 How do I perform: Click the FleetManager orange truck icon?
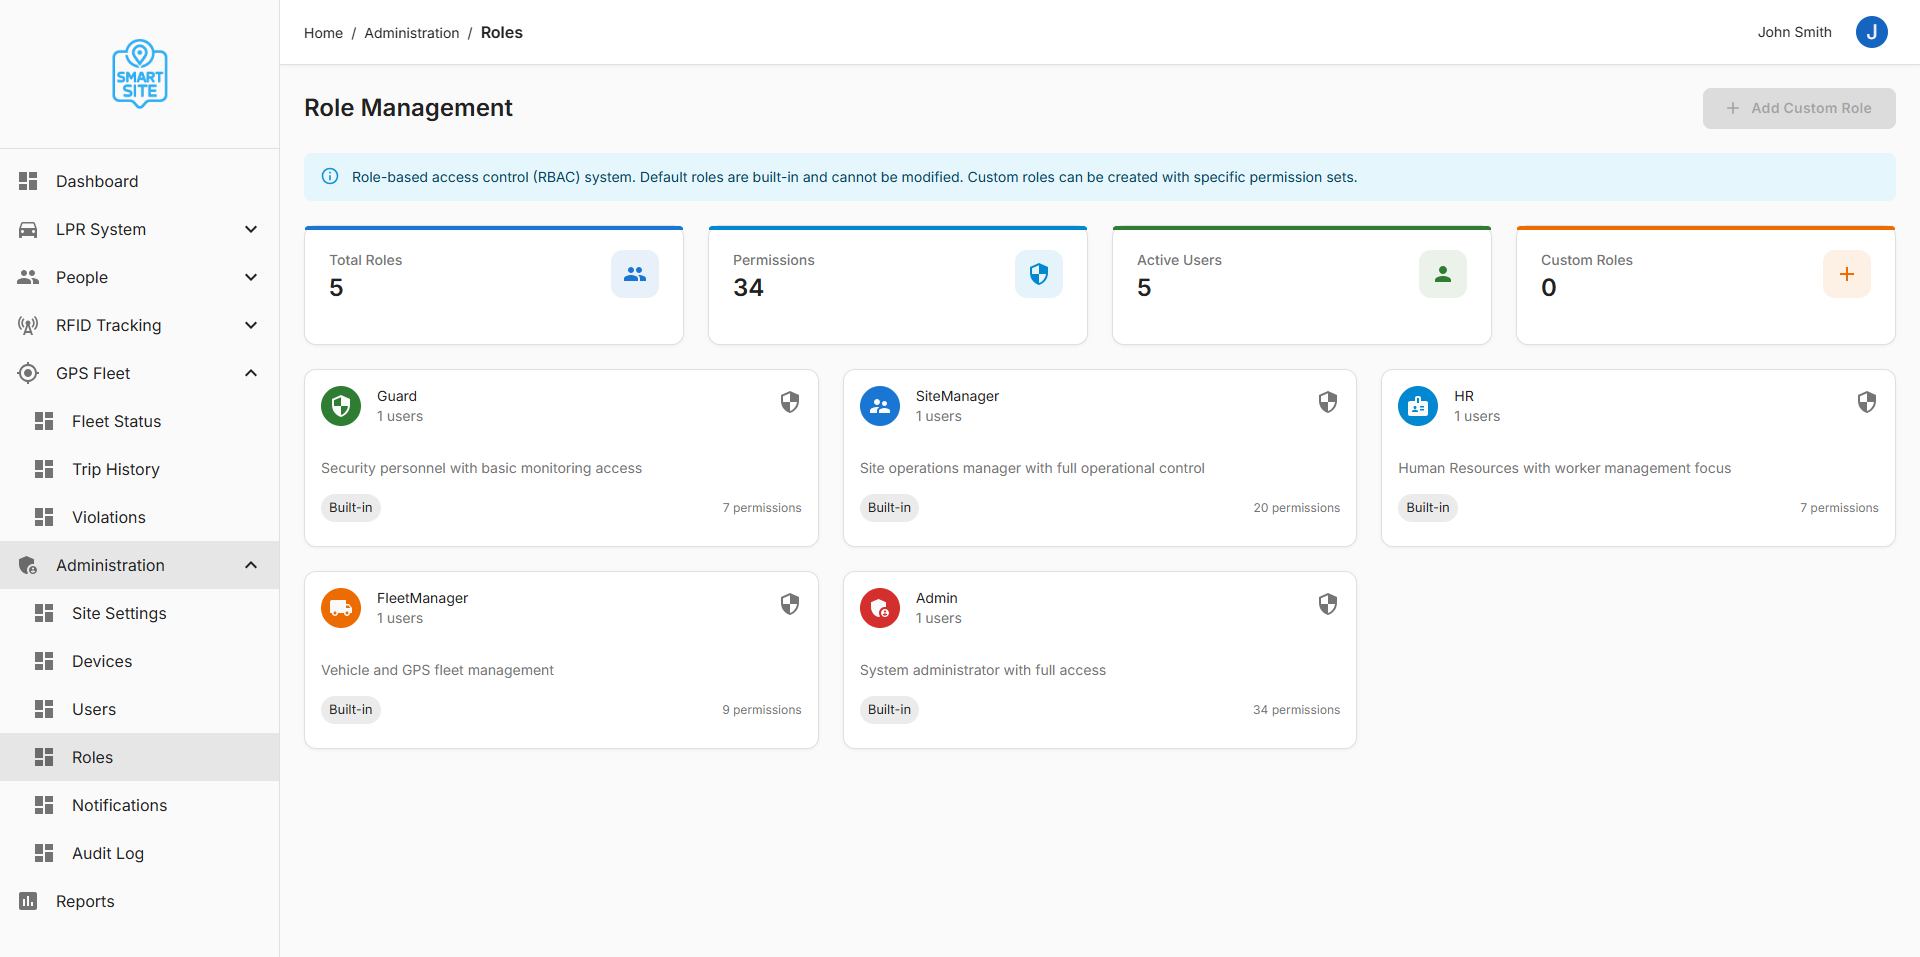tap(341, 608)
